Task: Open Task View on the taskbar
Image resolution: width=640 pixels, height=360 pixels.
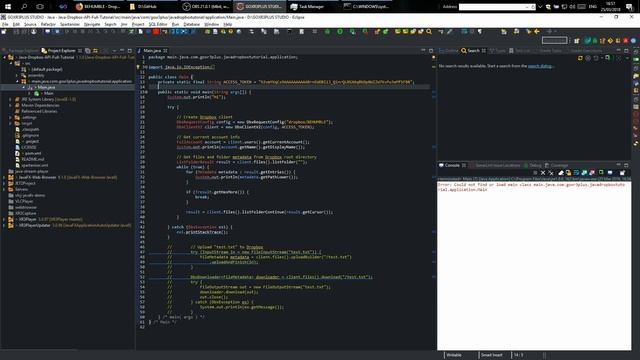Action: pyautogui.click(x=40, y=7)
